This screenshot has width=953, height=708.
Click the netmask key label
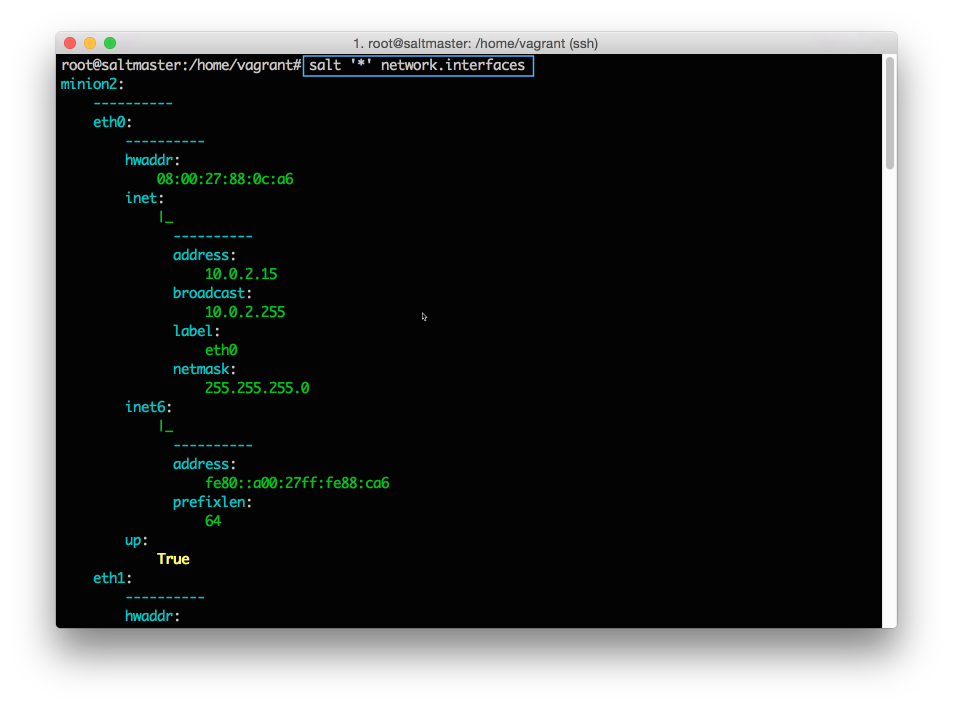204,369
